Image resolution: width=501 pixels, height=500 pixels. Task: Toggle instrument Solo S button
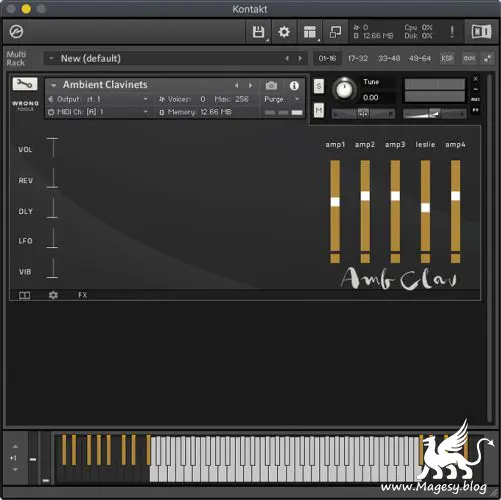[x=319, y=86]
